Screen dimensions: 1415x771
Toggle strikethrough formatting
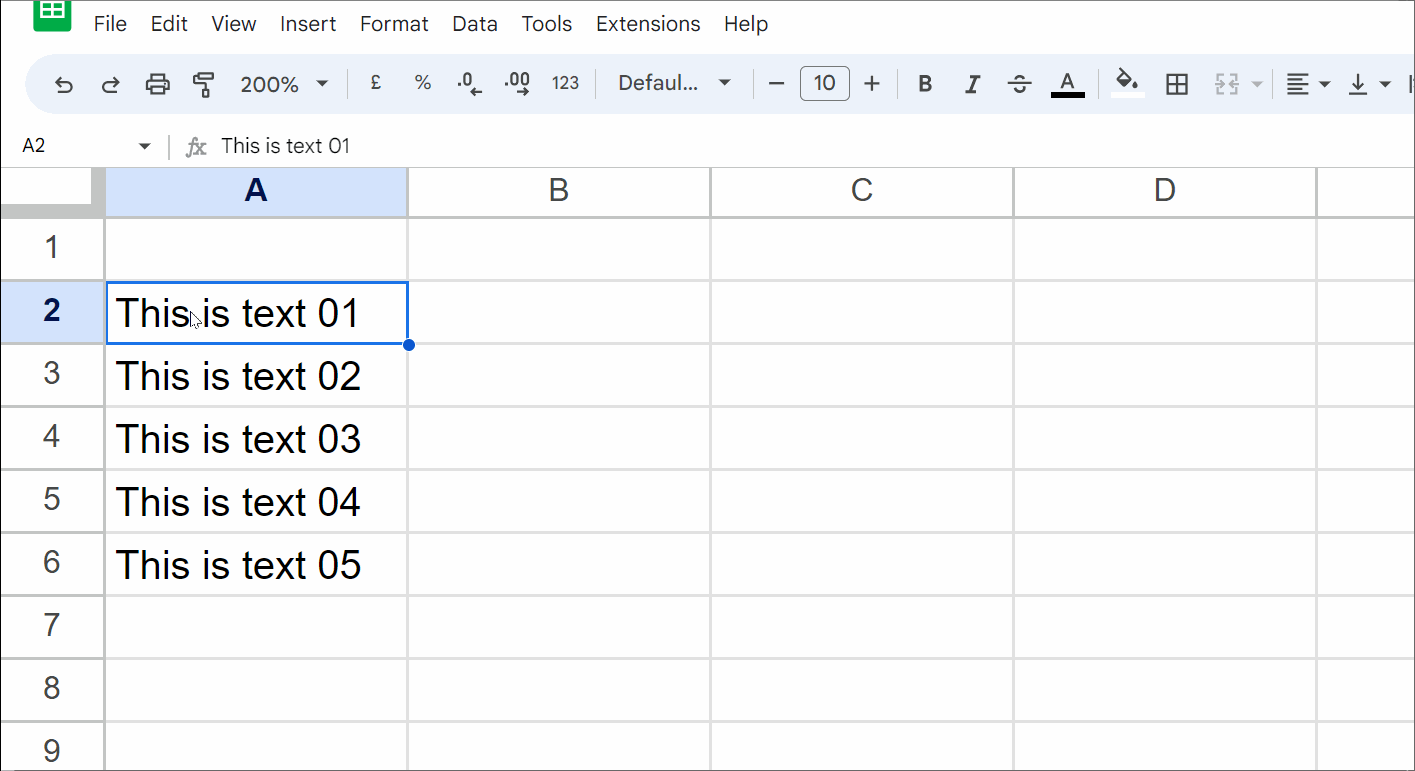[1019, 84]
